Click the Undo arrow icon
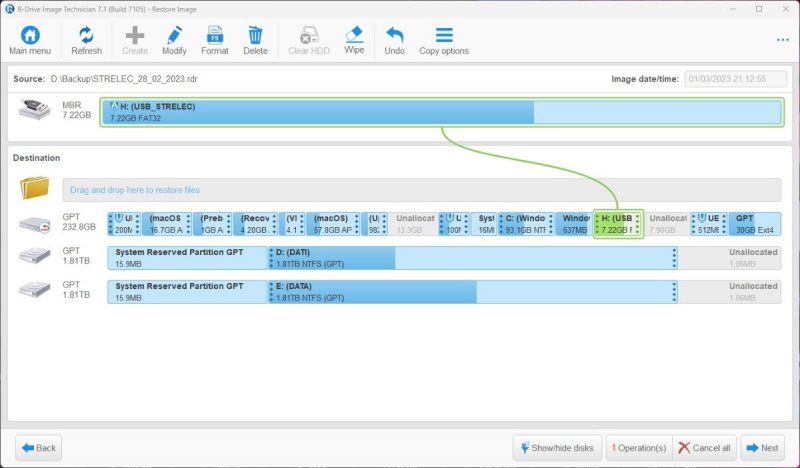The width and height of the screenshot is (800, 468). tap(394, 36)
